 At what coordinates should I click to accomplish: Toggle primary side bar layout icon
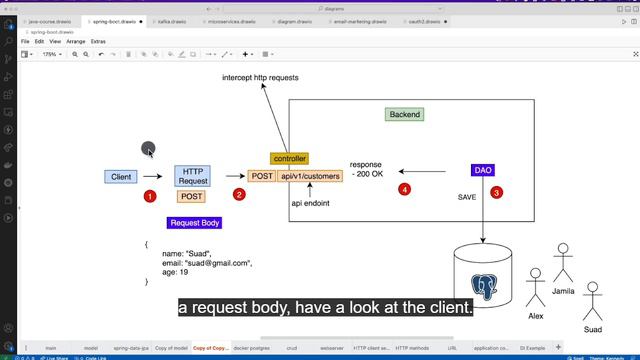tap(620, 9)
